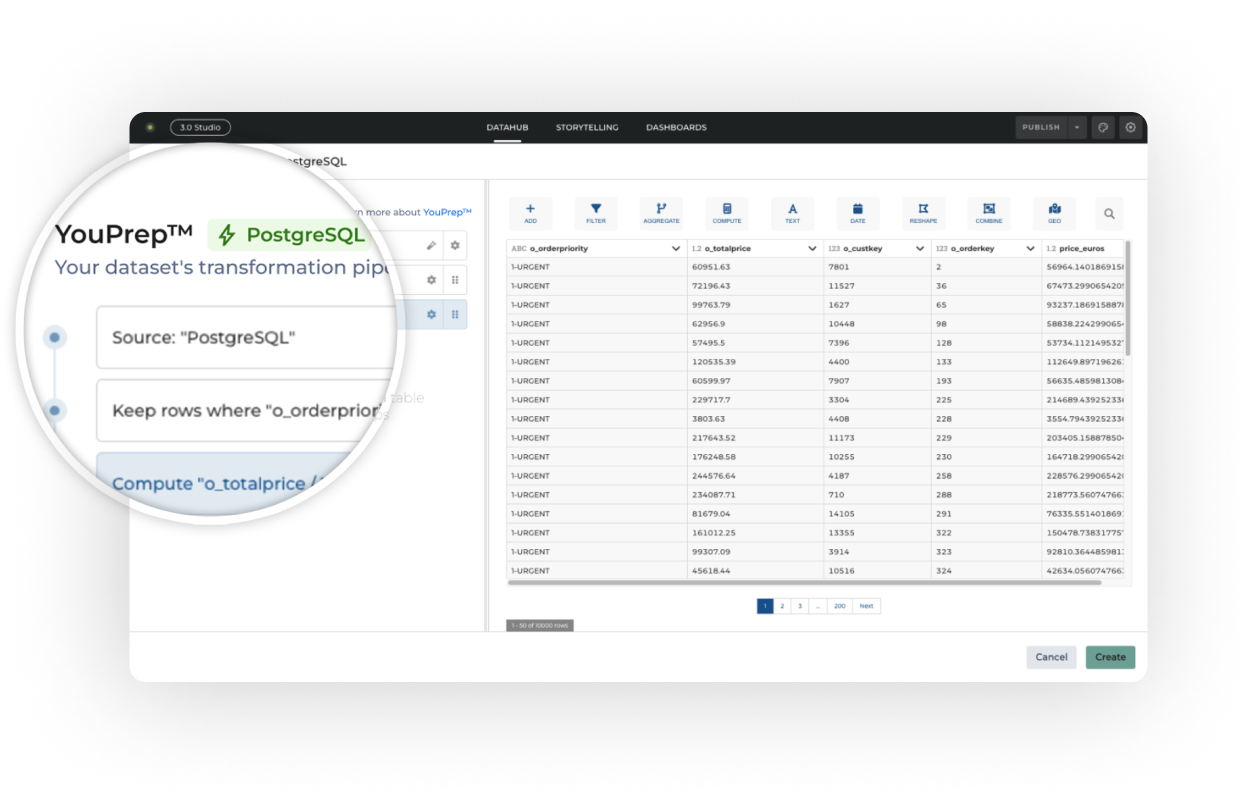Image resolution: width=1259 pixels, height=810 pixels.
Task: Open the Geo tool
Action: point(1055,212)
